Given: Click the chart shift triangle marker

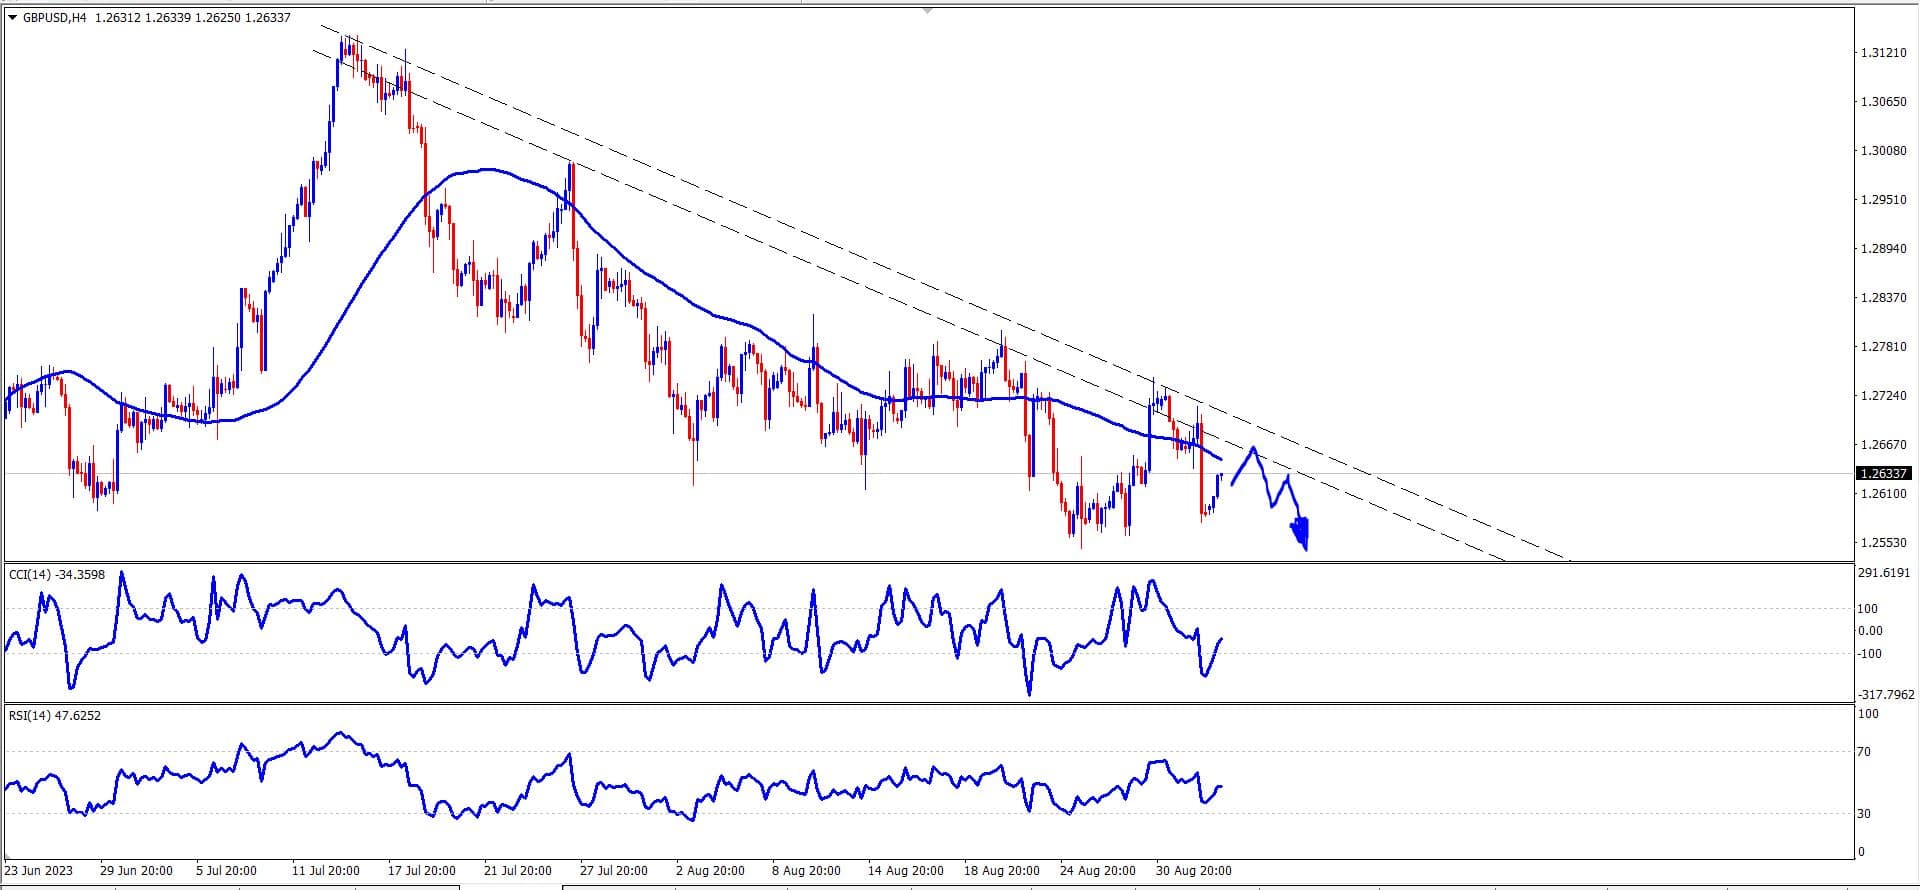Looking at the screenshot, I should (928, 11).
